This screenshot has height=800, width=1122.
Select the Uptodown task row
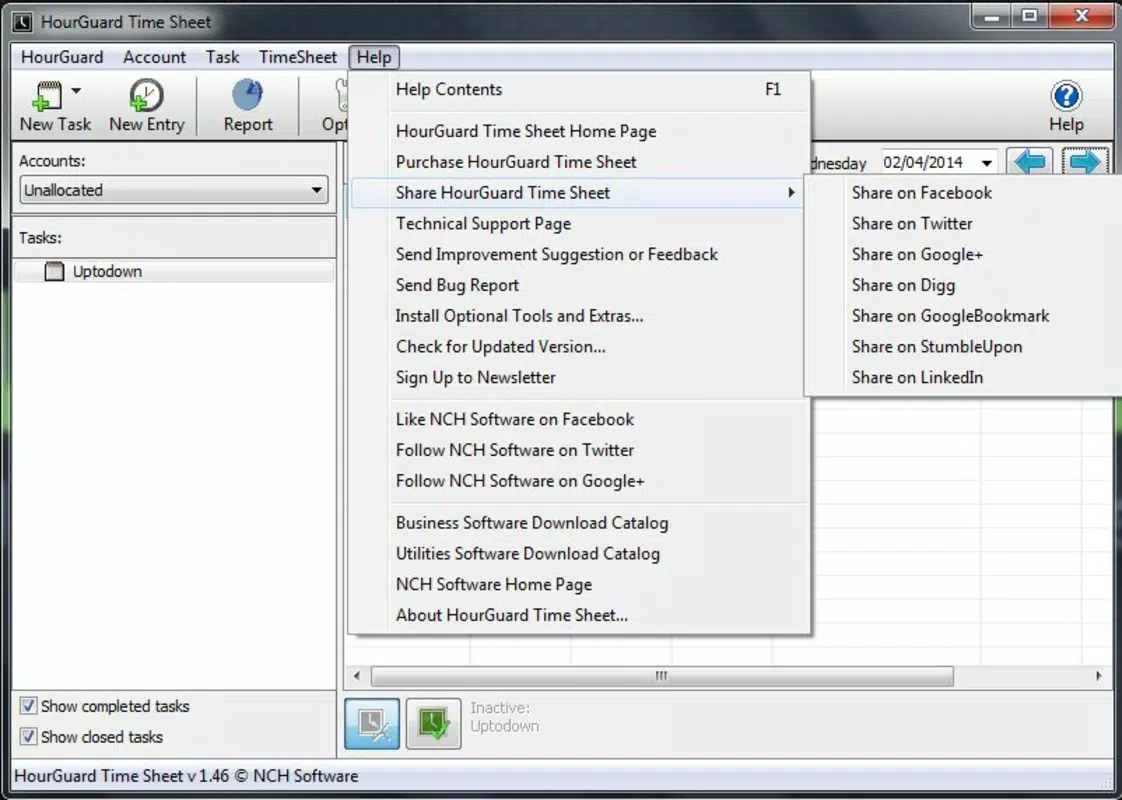174,271
